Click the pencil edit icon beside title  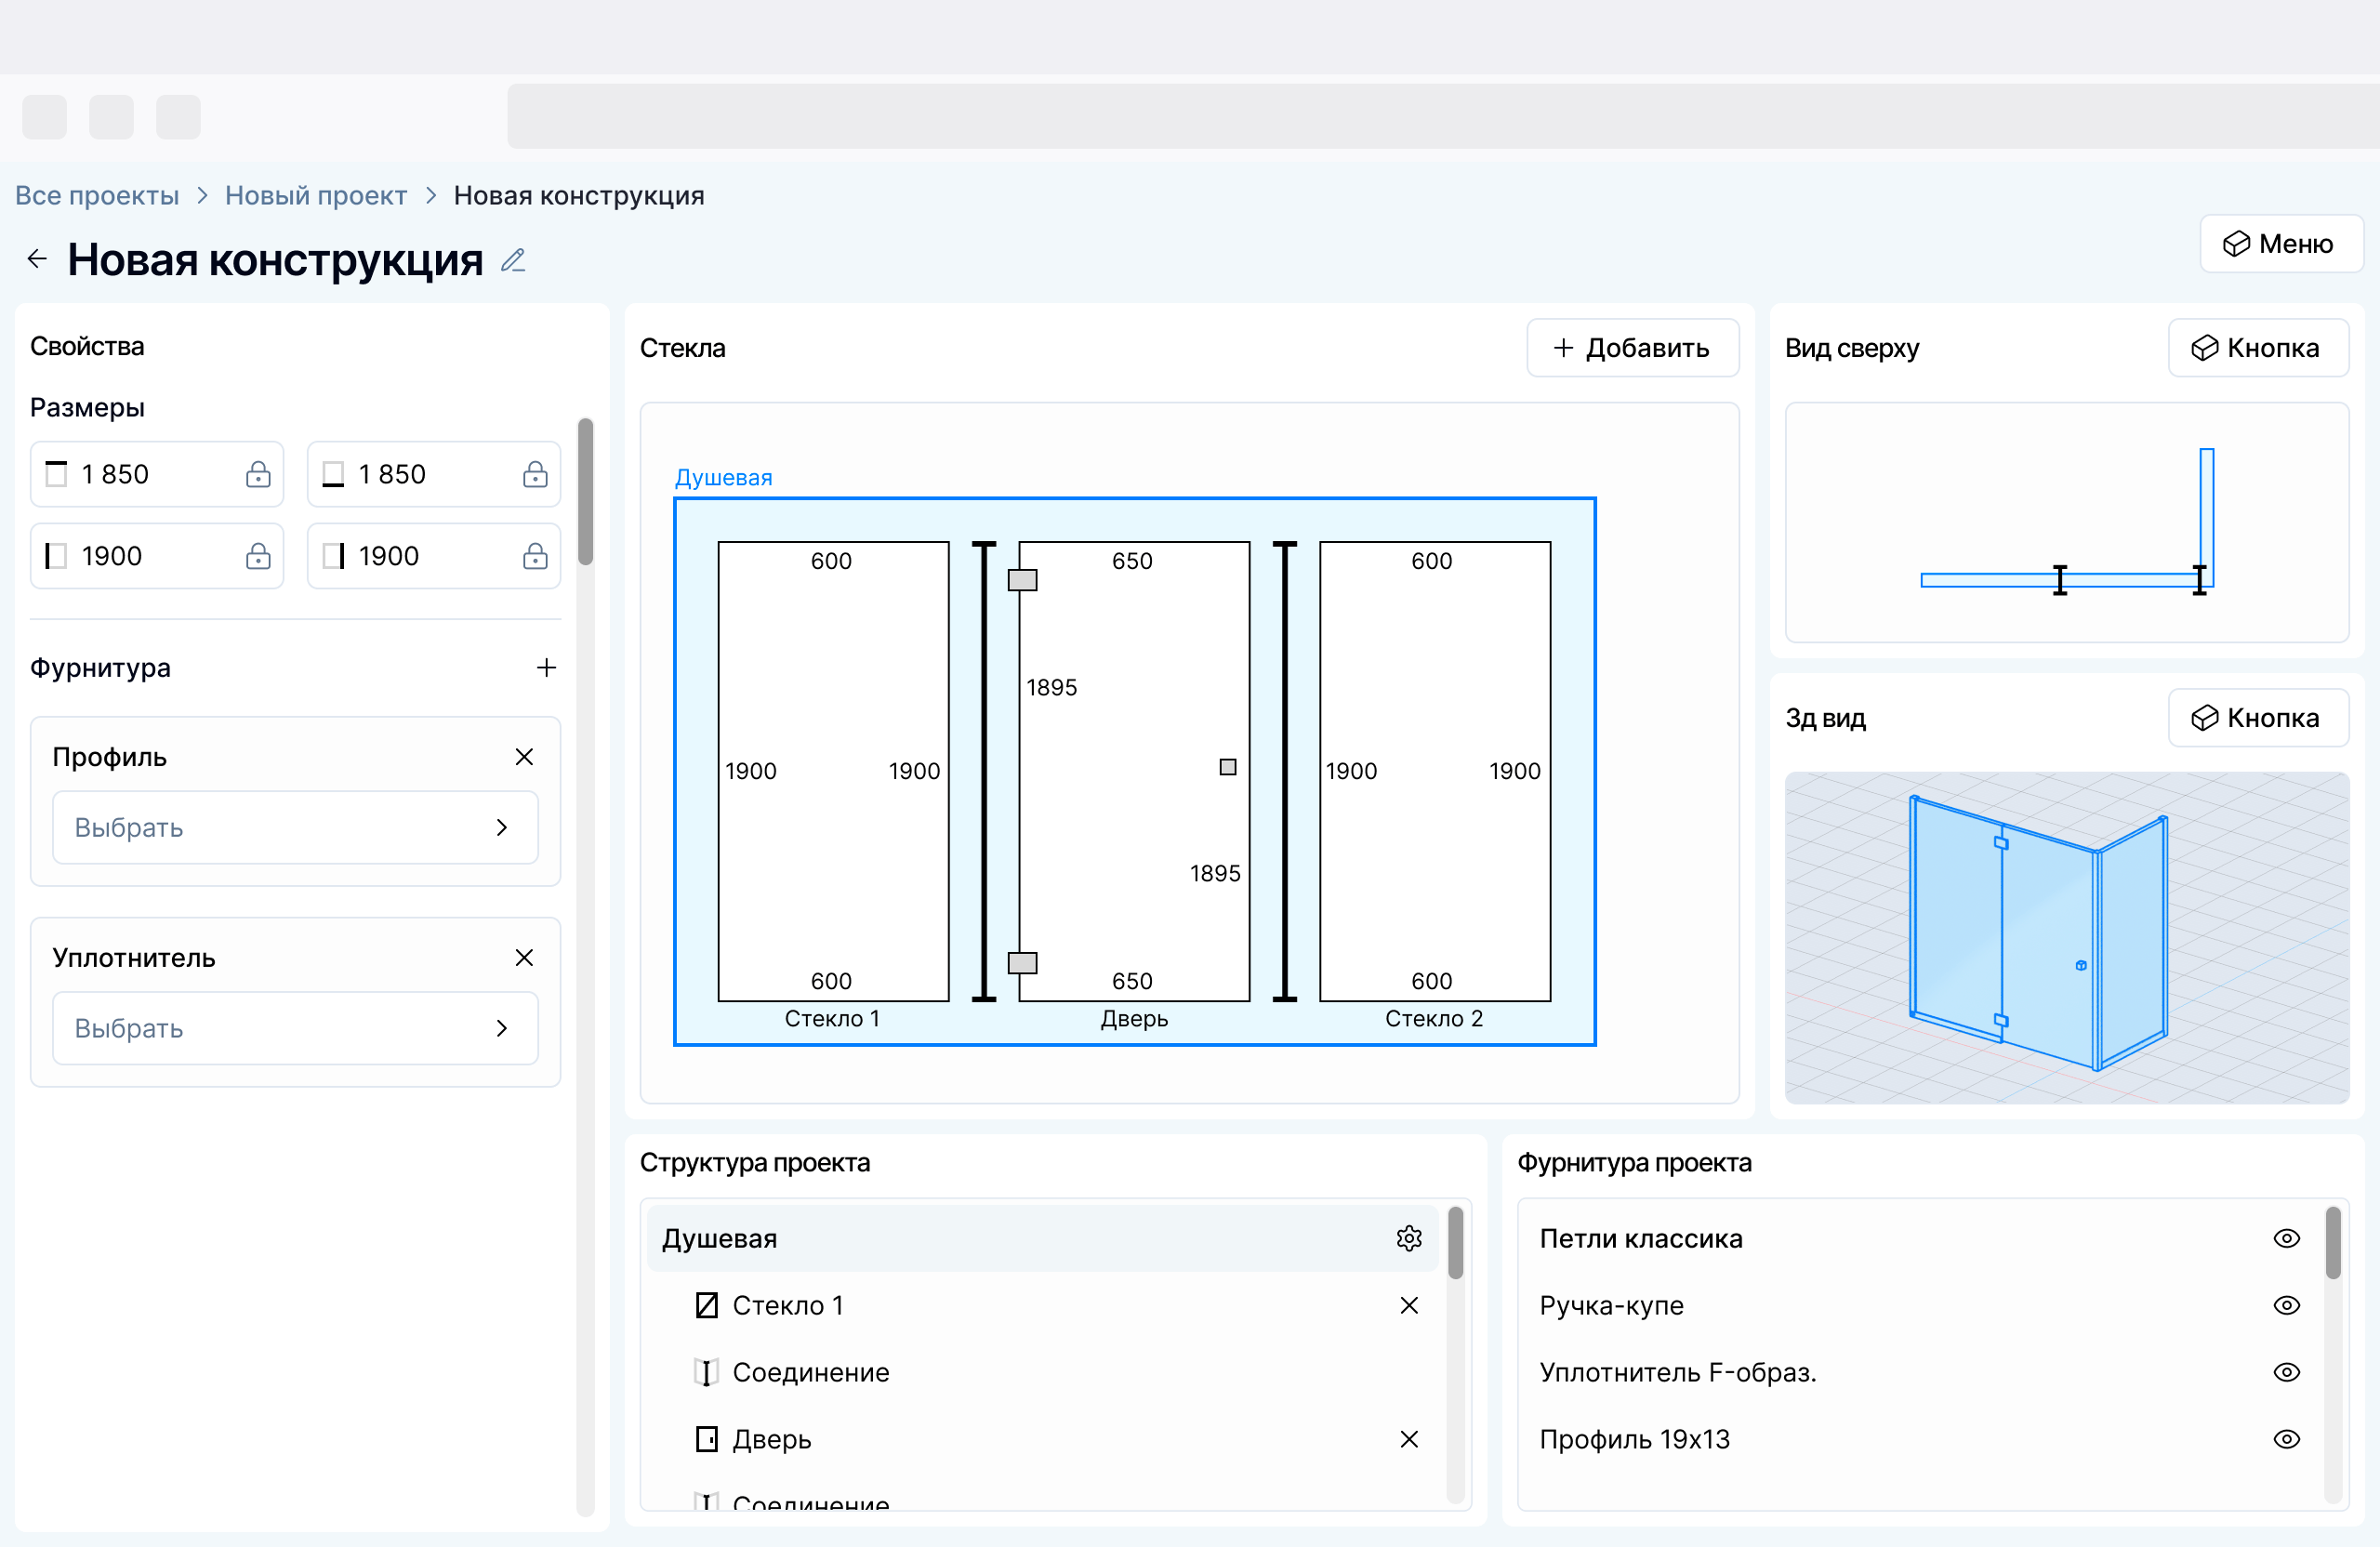pyautogui.click(x=513, y=260)
